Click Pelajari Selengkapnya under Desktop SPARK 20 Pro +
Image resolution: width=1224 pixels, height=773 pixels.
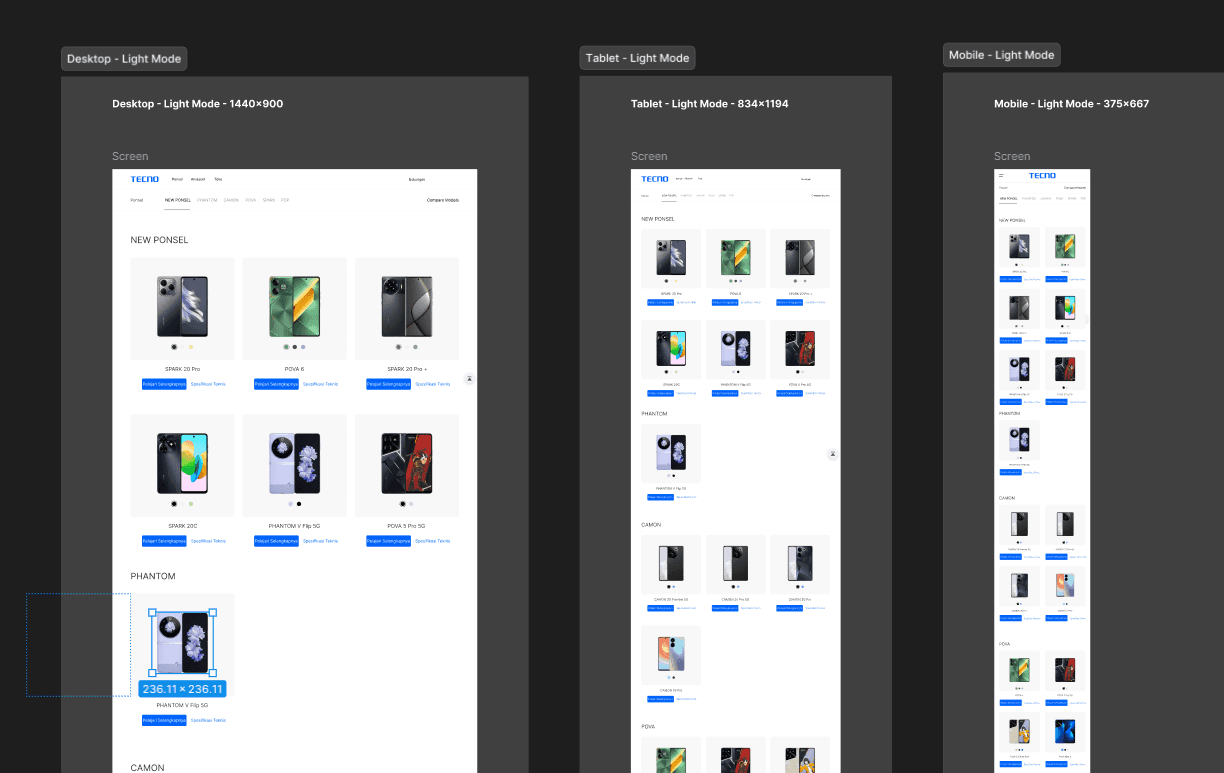click(388, 384)
